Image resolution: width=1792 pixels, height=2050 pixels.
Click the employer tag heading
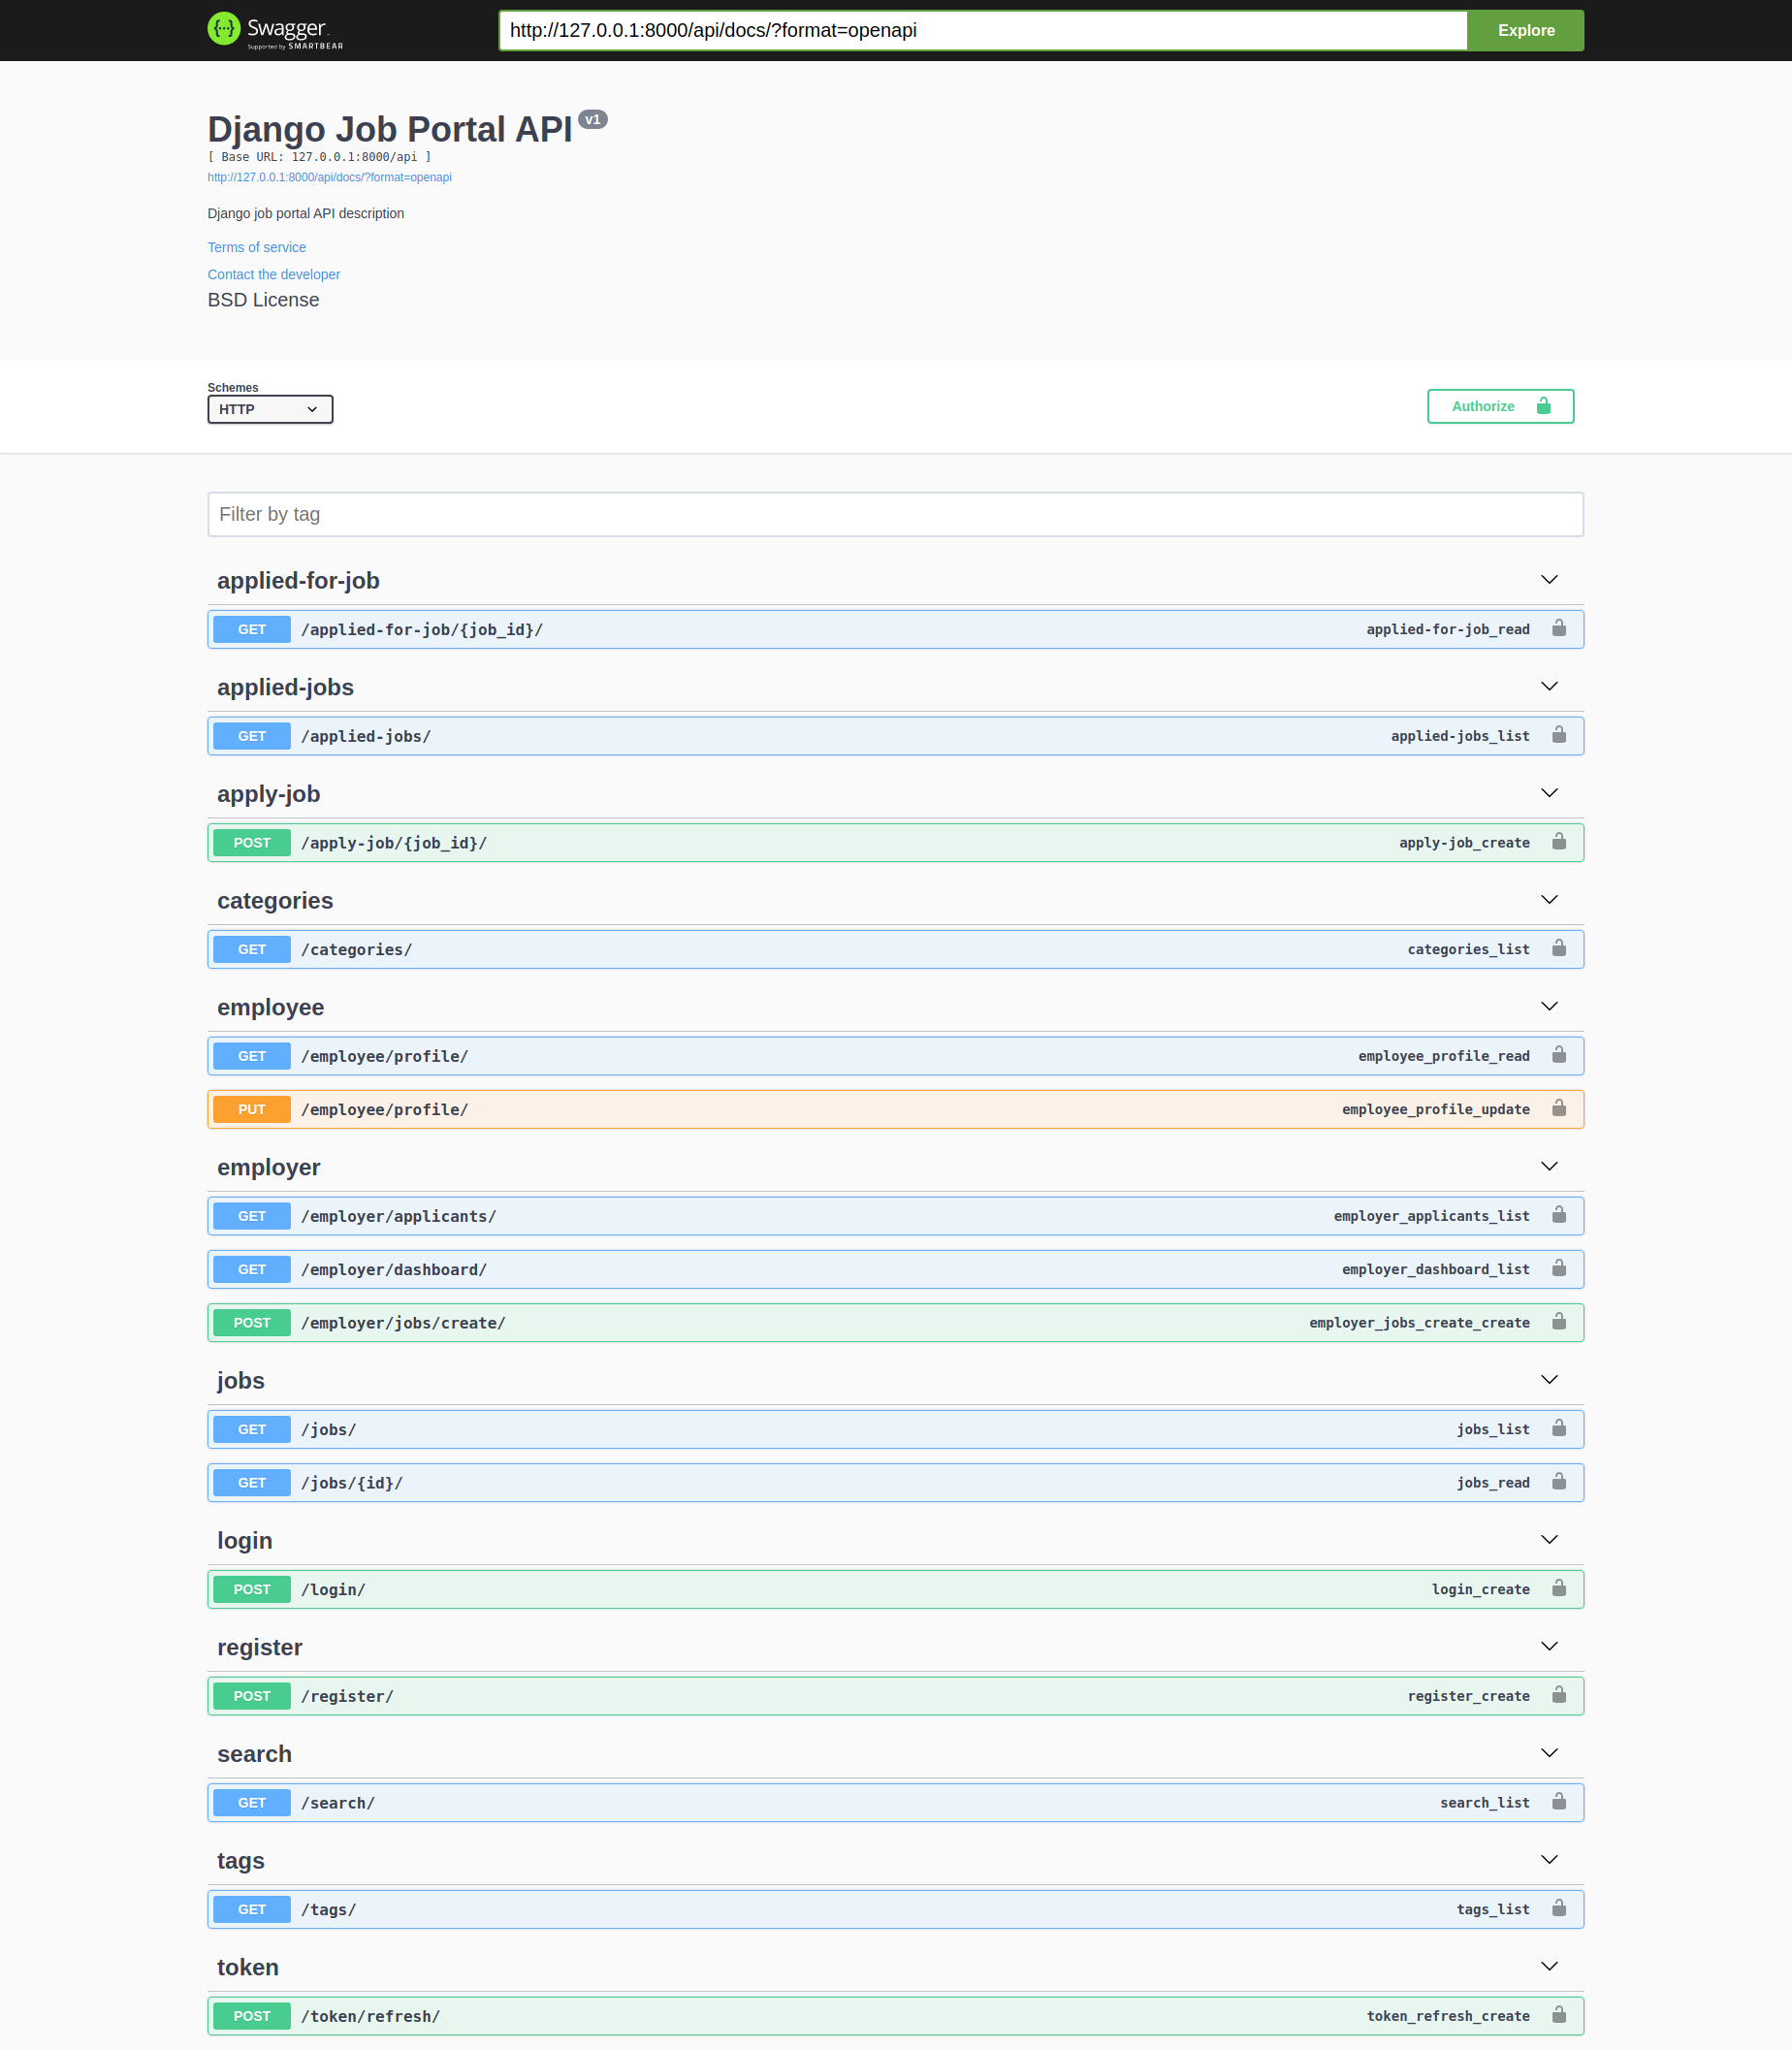click(269, 1167)
